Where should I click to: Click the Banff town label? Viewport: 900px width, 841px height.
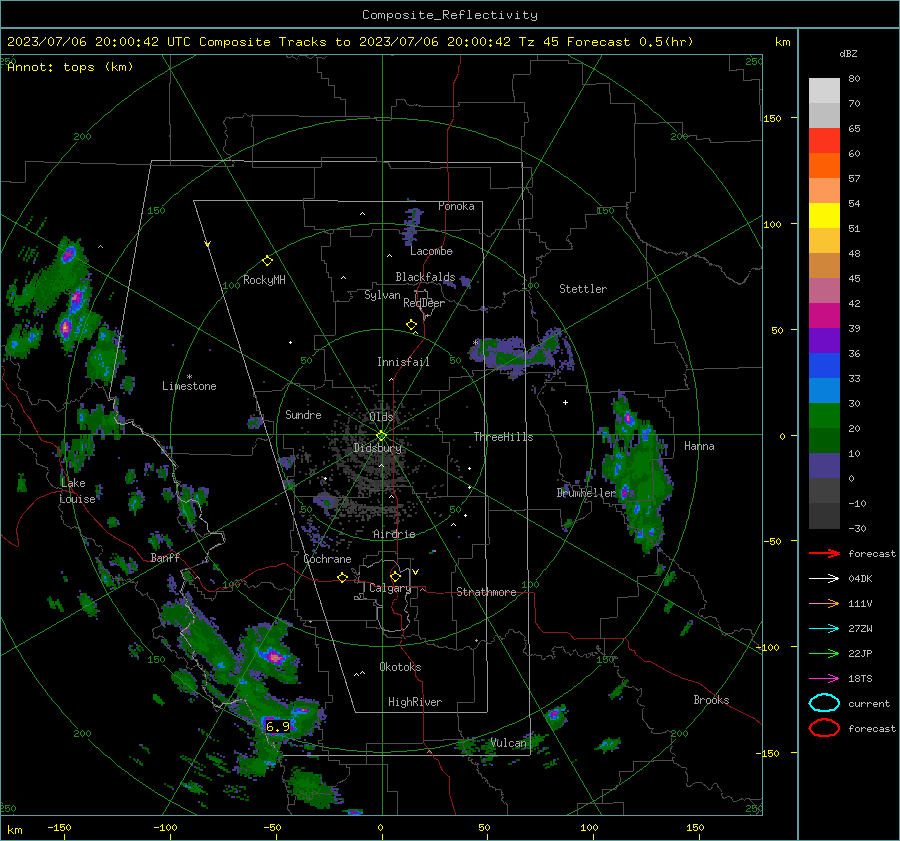coord(165,558)
